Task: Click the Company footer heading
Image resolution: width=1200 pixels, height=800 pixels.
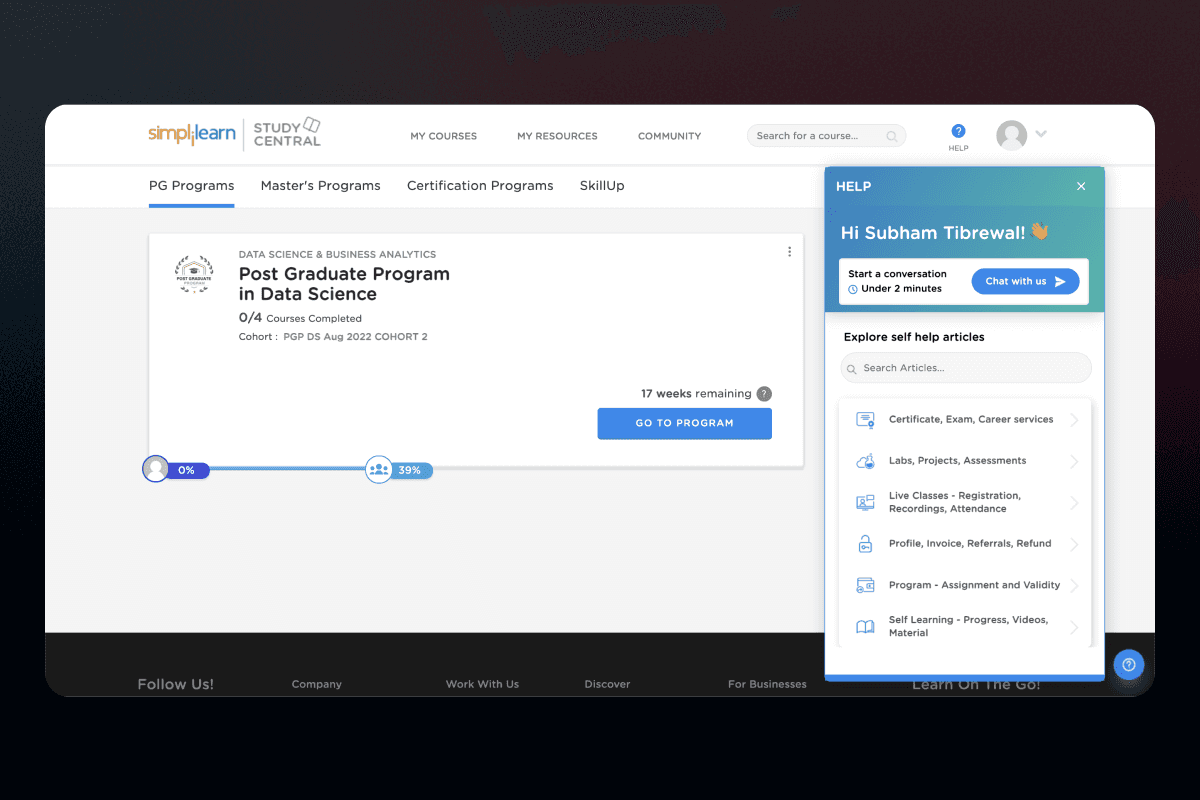Action: 316,684
